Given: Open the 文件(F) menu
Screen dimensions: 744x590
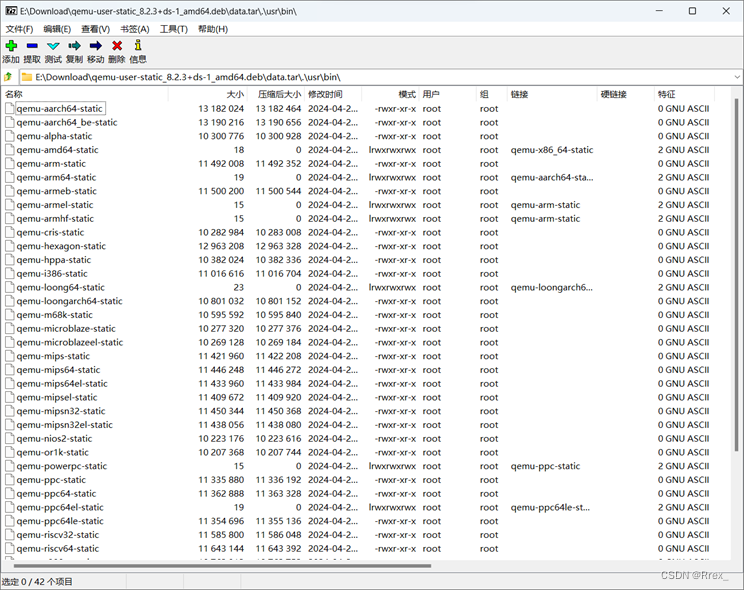Looking at the screenshot, I should click(x=19, y=29).
